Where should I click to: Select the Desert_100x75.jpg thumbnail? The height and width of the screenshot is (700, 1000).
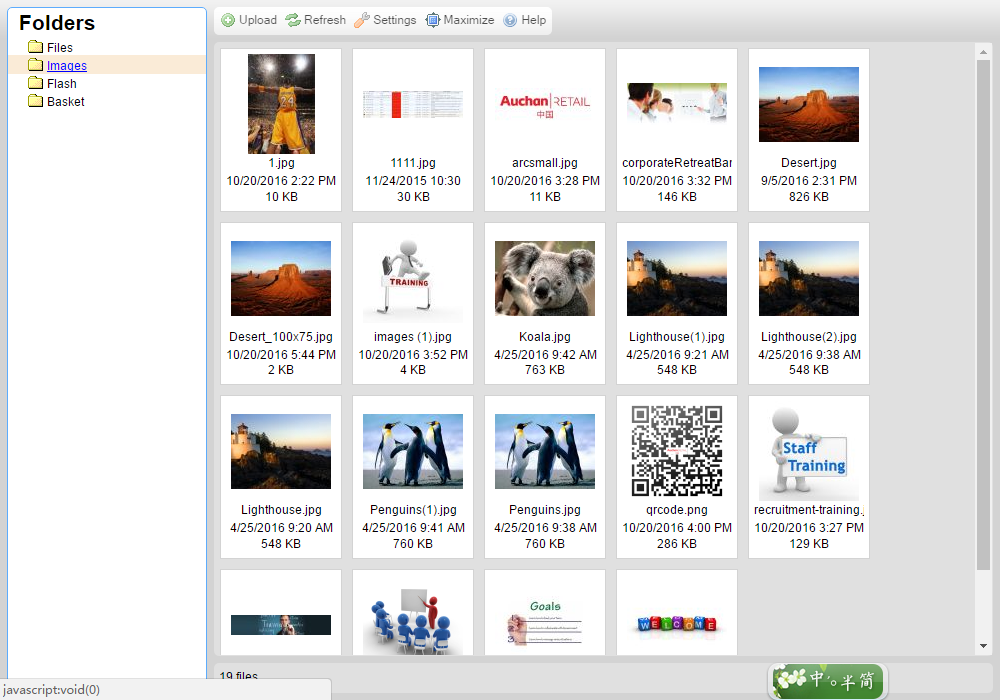point(281,278)
